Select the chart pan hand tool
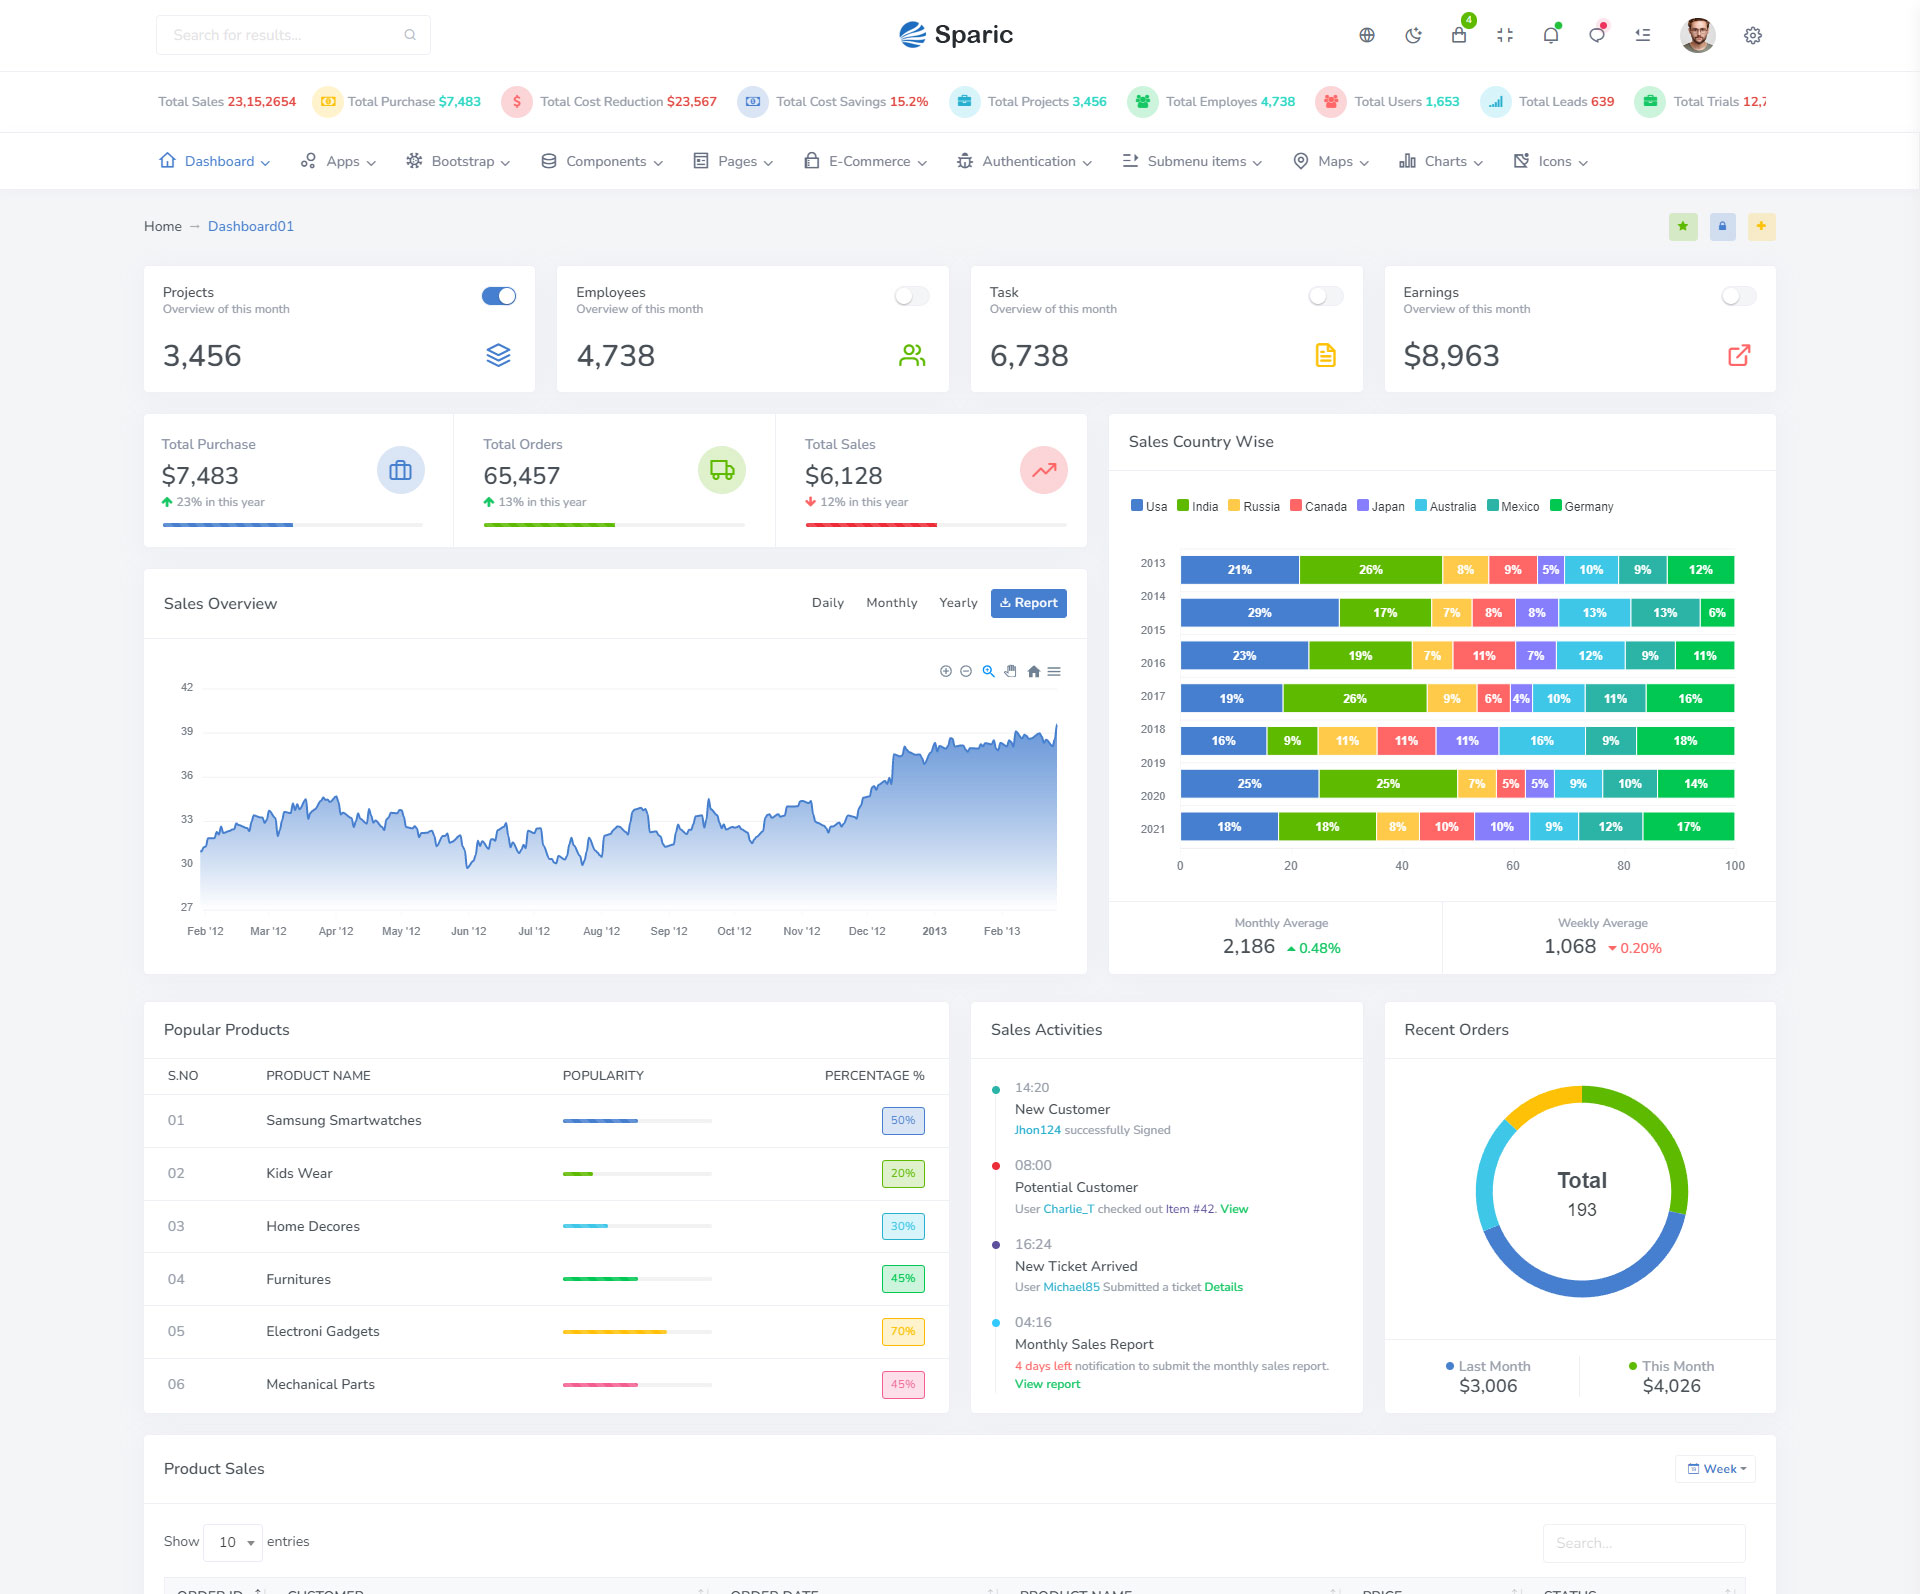This screenshot has height=1594, width=1920. click(1011, 672)
